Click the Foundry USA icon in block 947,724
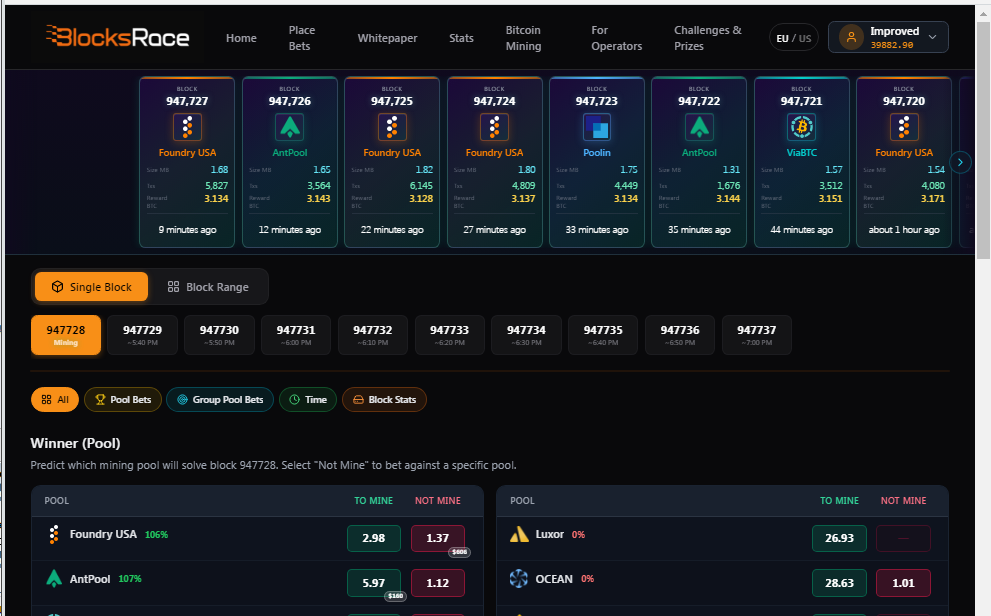 point(494,127)
